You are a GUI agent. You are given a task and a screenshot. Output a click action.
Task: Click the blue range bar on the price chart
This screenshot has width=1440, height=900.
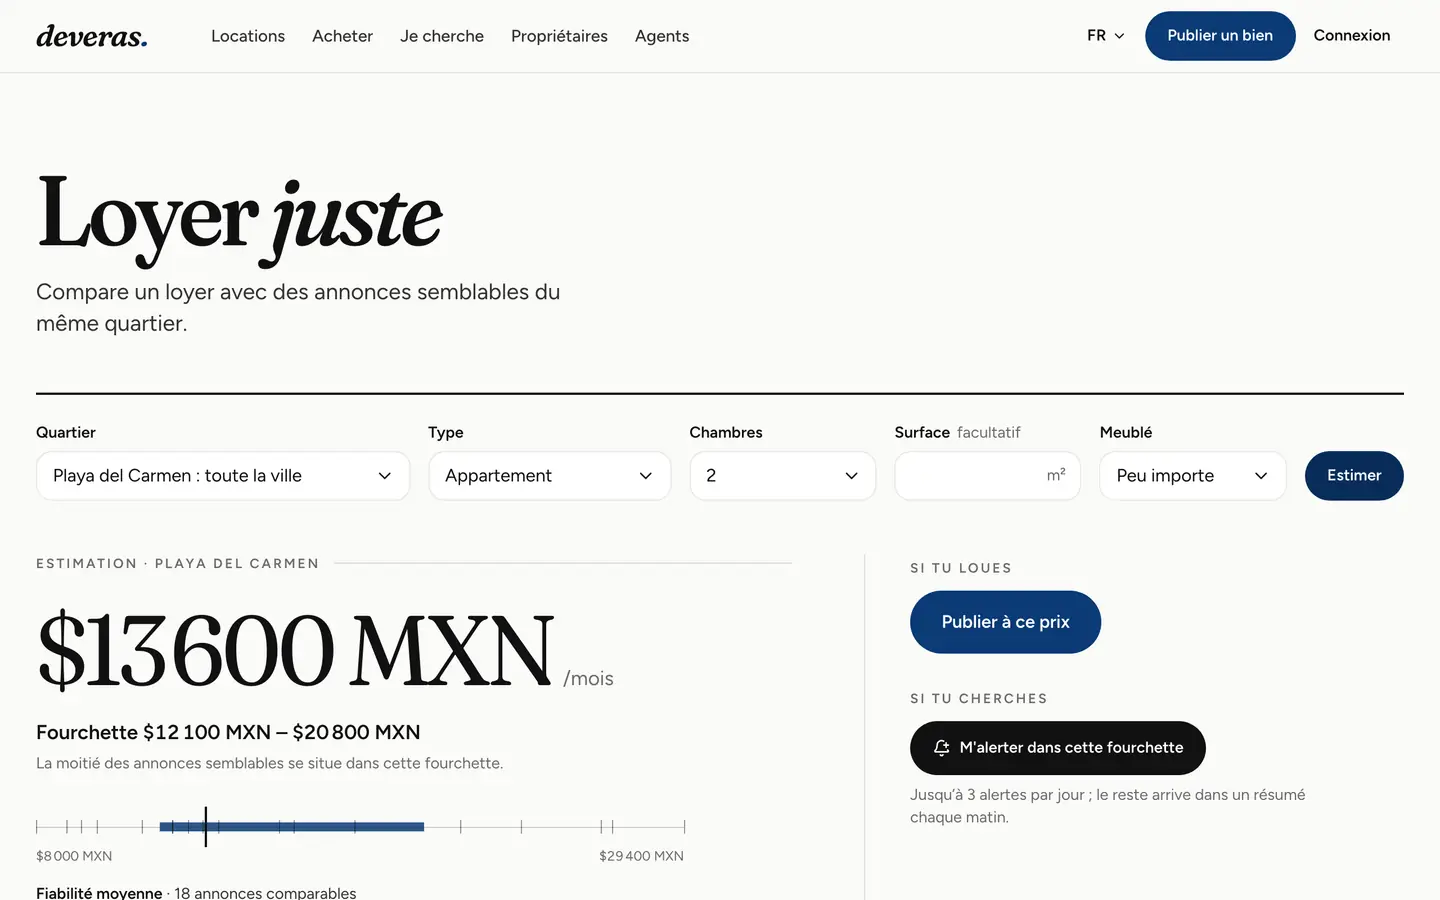[292, 827]
